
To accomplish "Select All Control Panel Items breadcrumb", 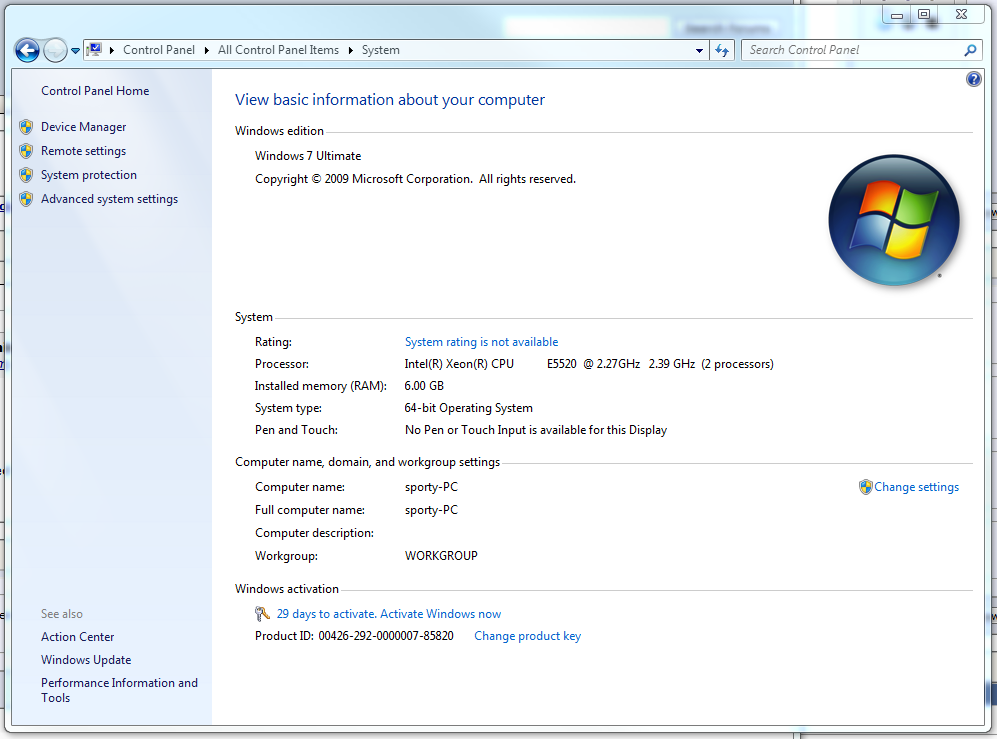I will [278, 50].
